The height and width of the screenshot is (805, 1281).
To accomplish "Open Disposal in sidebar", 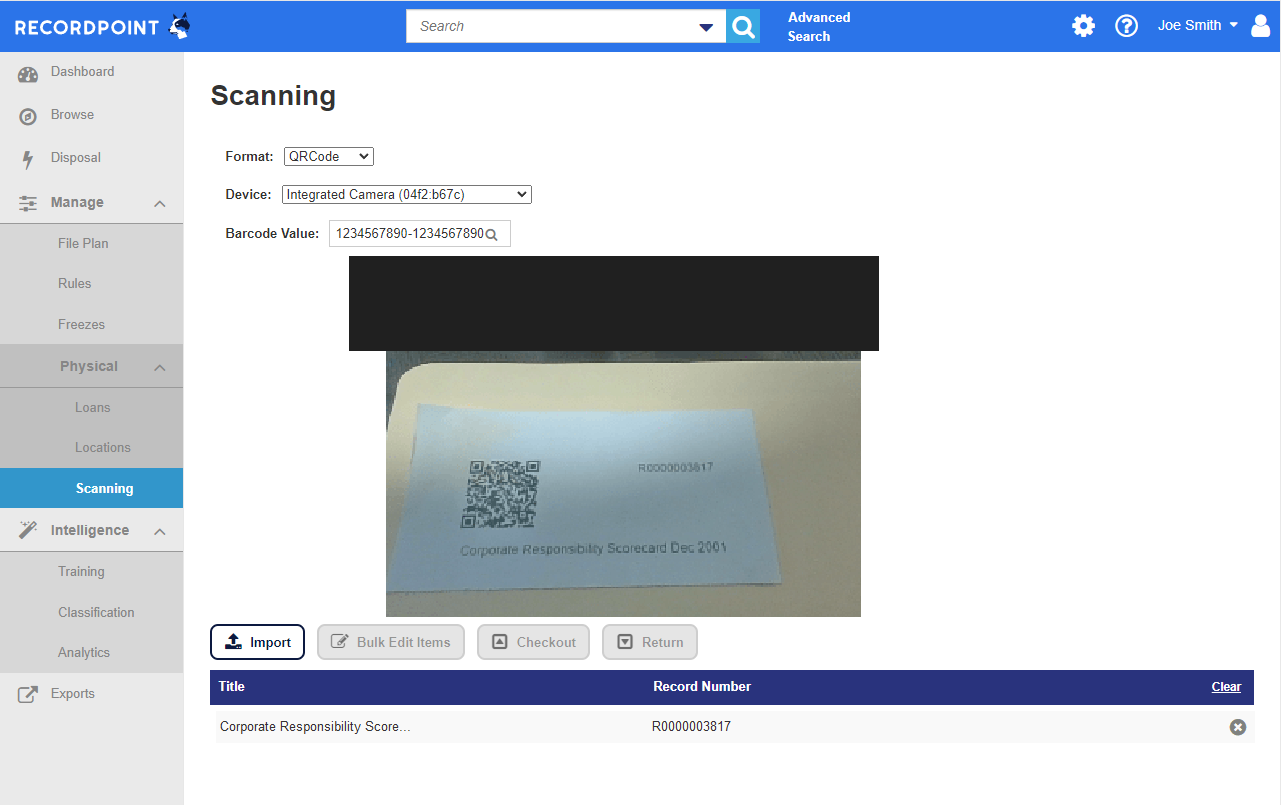I will click(x=76, y=158).
